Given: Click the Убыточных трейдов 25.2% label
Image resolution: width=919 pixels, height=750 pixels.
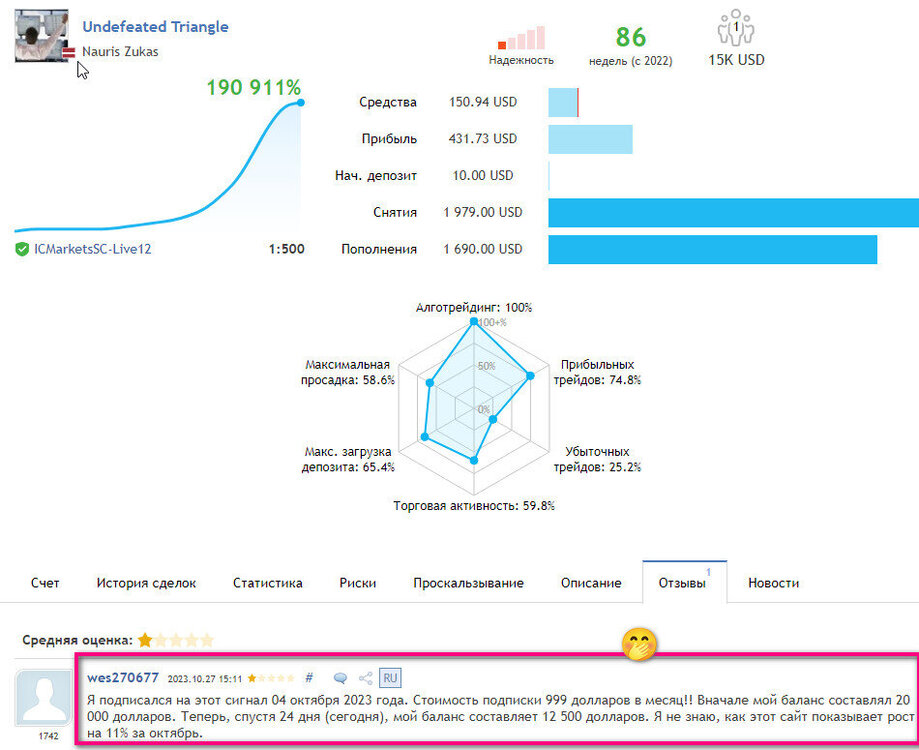Looking at the screenshot, I should [597, 459].
